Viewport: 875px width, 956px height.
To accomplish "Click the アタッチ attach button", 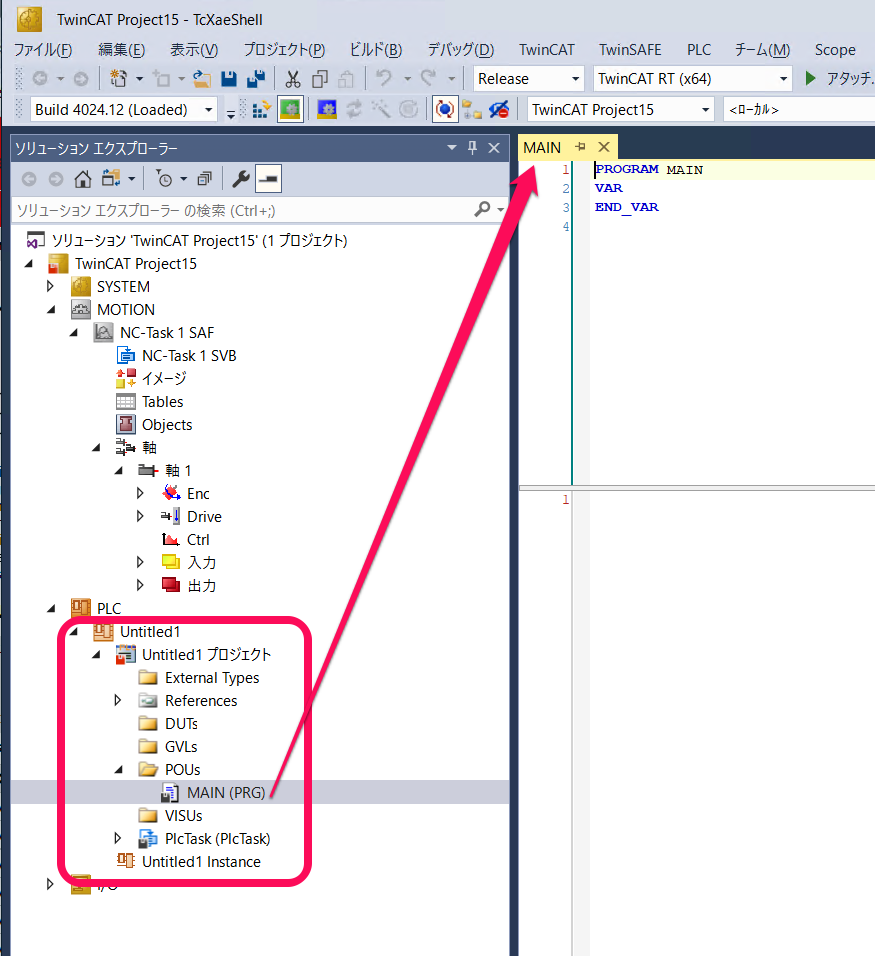I will coord(840,79).
